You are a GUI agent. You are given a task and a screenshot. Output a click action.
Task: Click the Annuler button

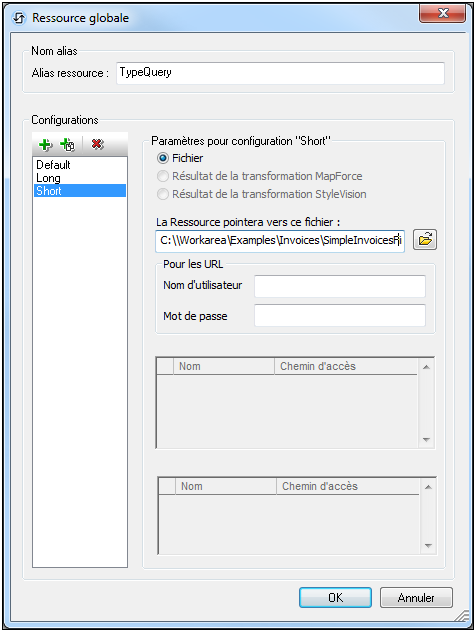pos(416,597)
